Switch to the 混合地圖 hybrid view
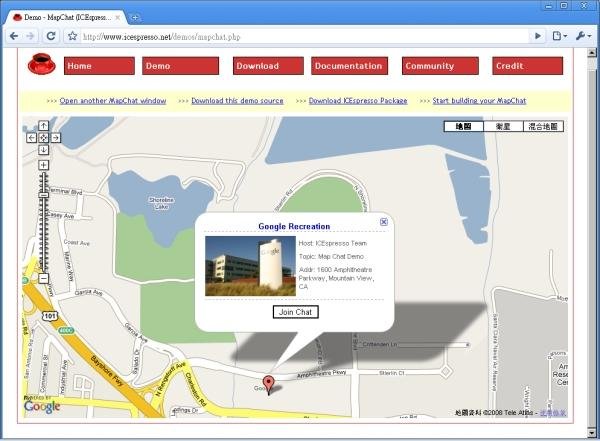The image size is (600, 441). (x=543, y=126)
